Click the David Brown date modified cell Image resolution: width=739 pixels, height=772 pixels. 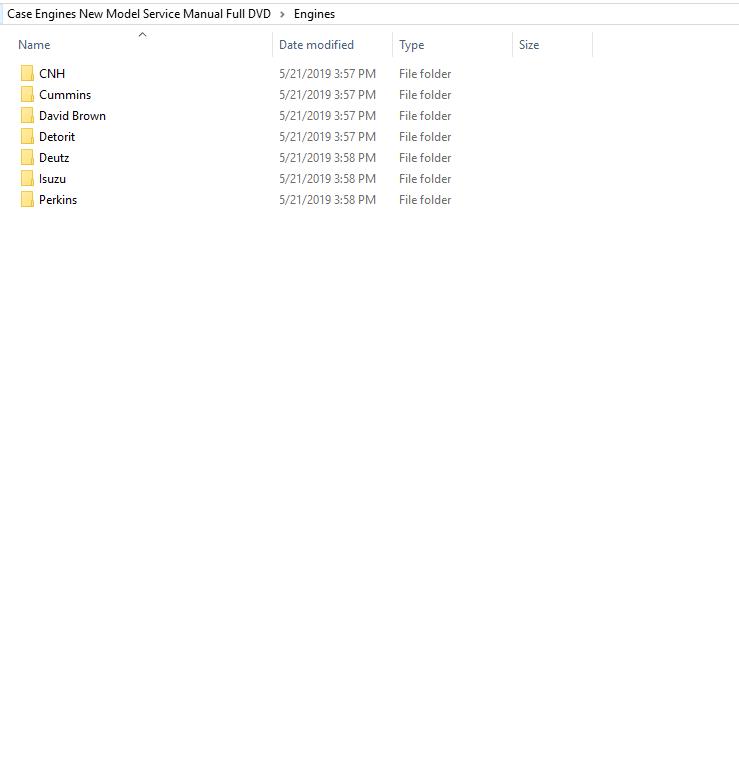tap(327, 116)
